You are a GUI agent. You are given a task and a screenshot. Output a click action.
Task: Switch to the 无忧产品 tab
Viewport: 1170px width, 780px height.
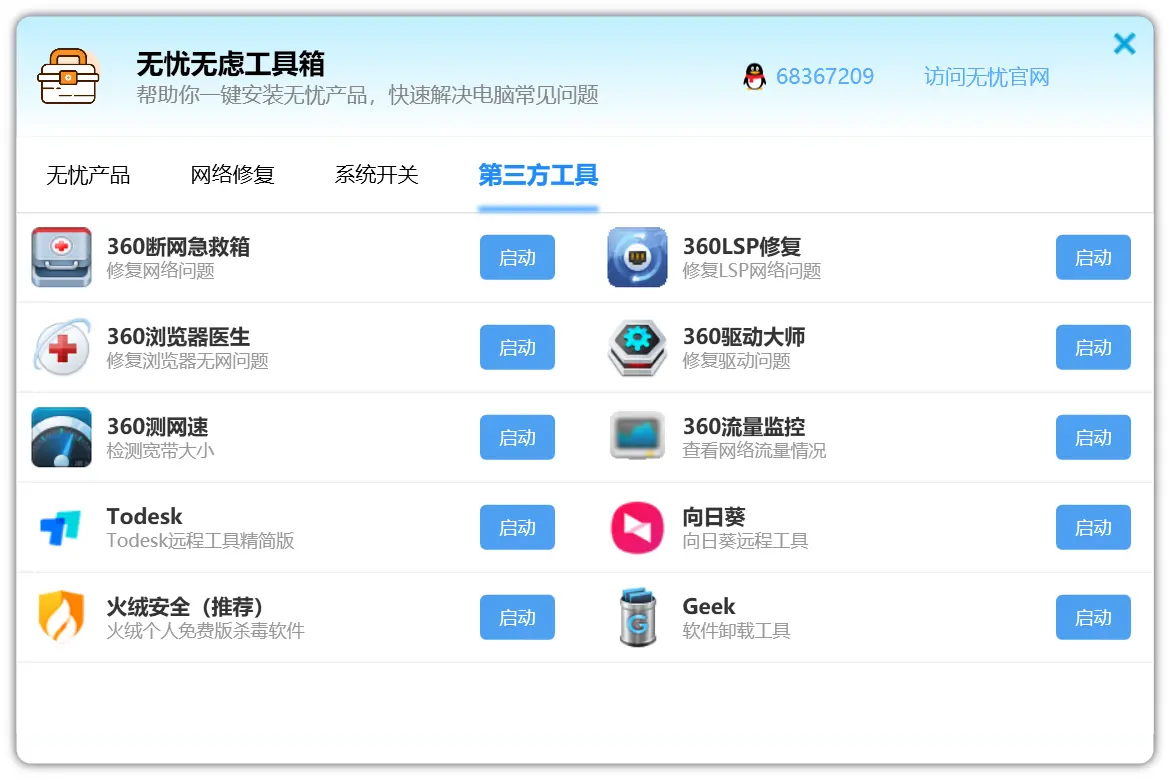(x=88, y=175)
